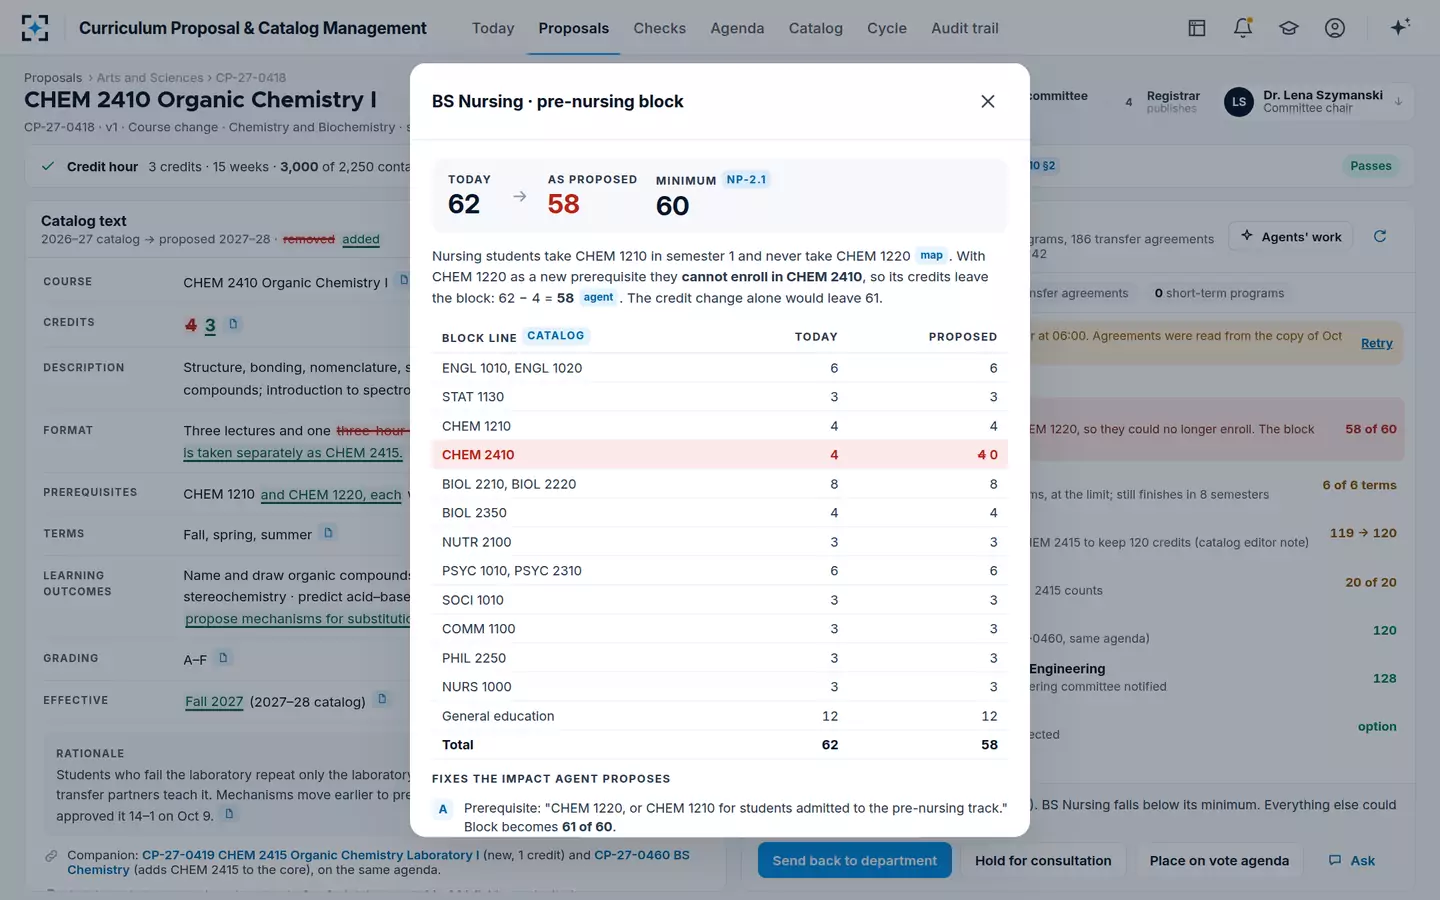The height and width of the screenshot is (900, 1440).
Task: Click the agent tag after 58
Action: (x=598, y=297)
